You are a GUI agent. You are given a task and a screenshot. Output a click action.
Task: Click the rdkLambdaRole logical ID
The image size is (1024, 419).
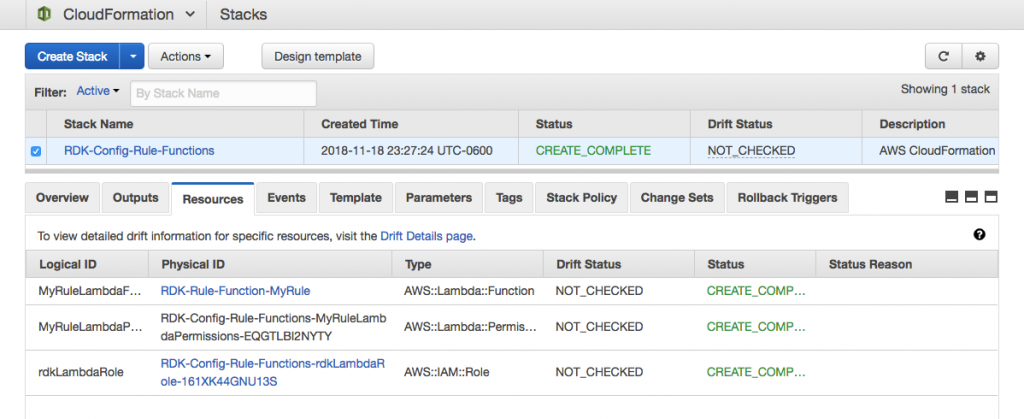(x=81, y=373)
